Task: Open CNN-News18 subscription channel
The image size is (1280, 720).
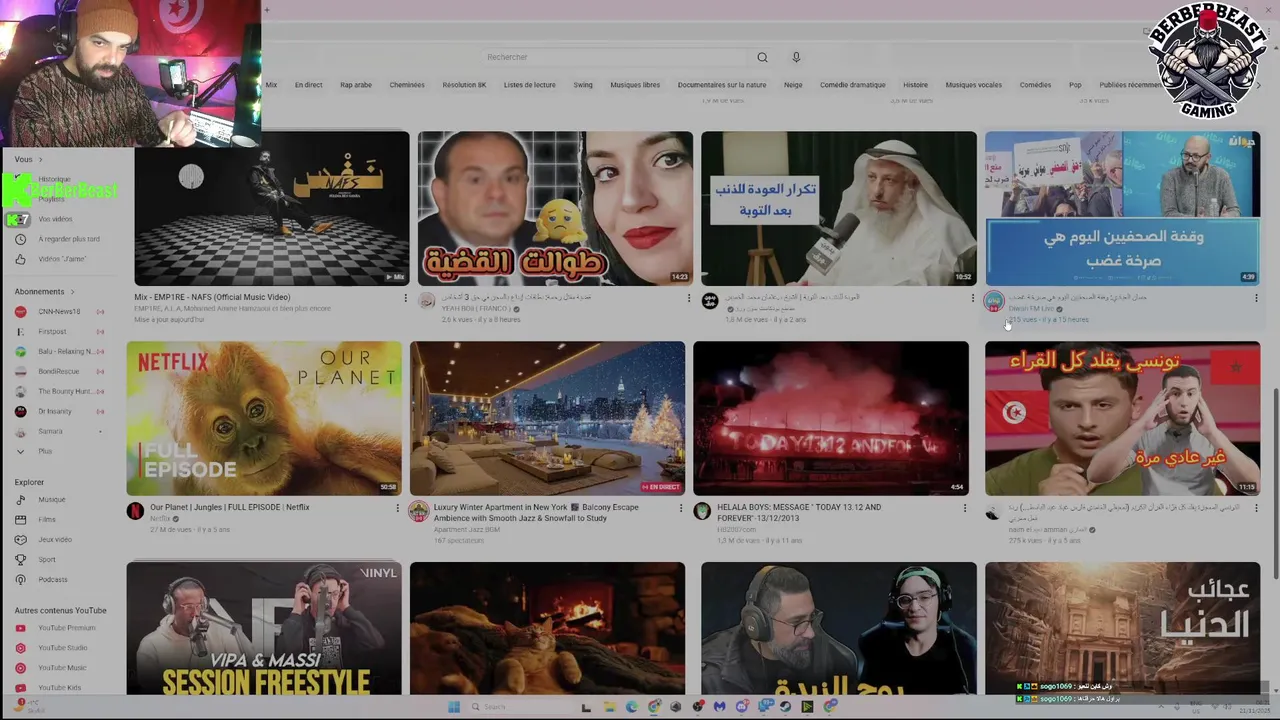Action: [x=60, y=311]
